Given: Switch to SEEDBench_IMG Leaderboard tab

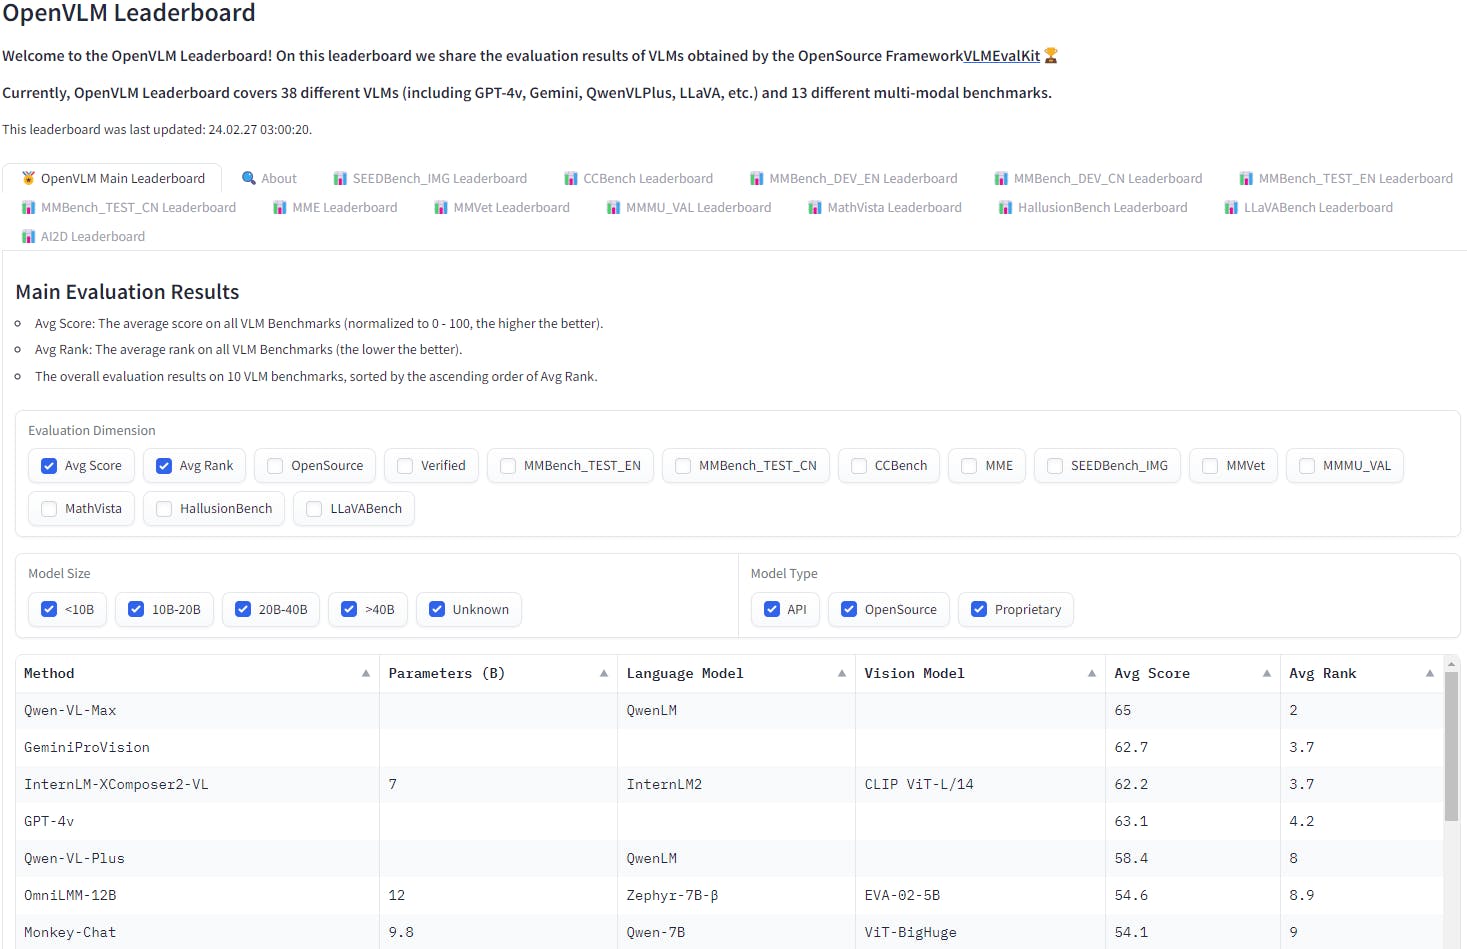Looking at the screenshot, I should [430, 178].
